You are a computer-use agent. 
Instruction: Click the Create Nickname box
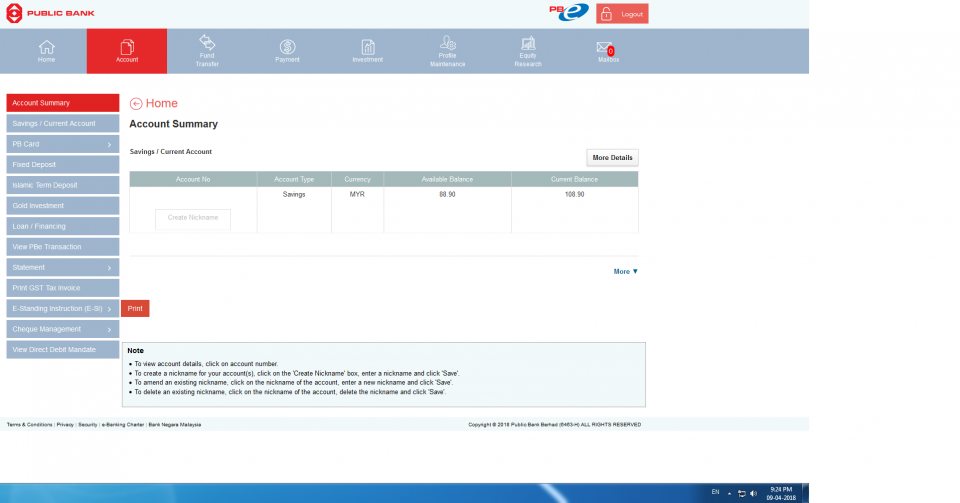click(x=193, y=218)
